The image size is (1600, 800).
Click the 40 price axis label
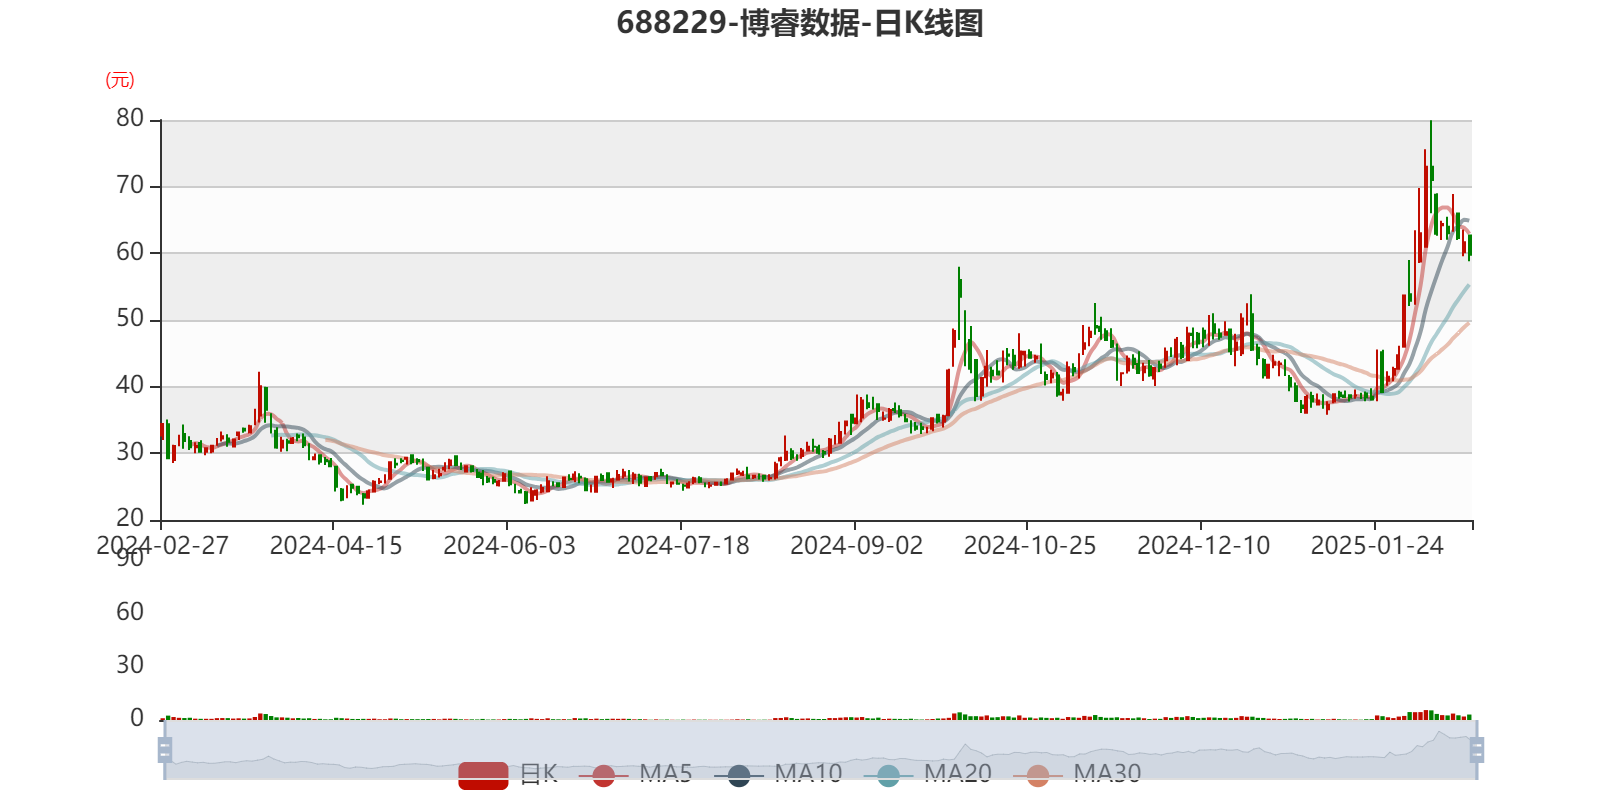click(130, 386)
